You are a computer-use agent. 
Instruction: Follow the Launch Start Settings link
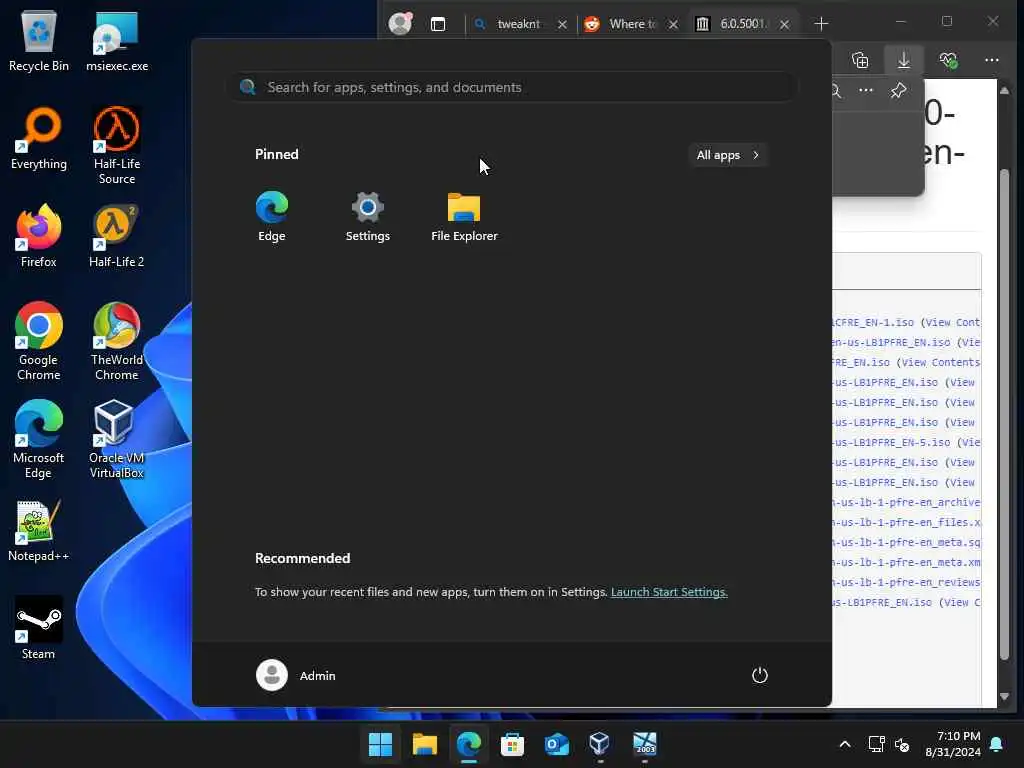tap(669, 592)
